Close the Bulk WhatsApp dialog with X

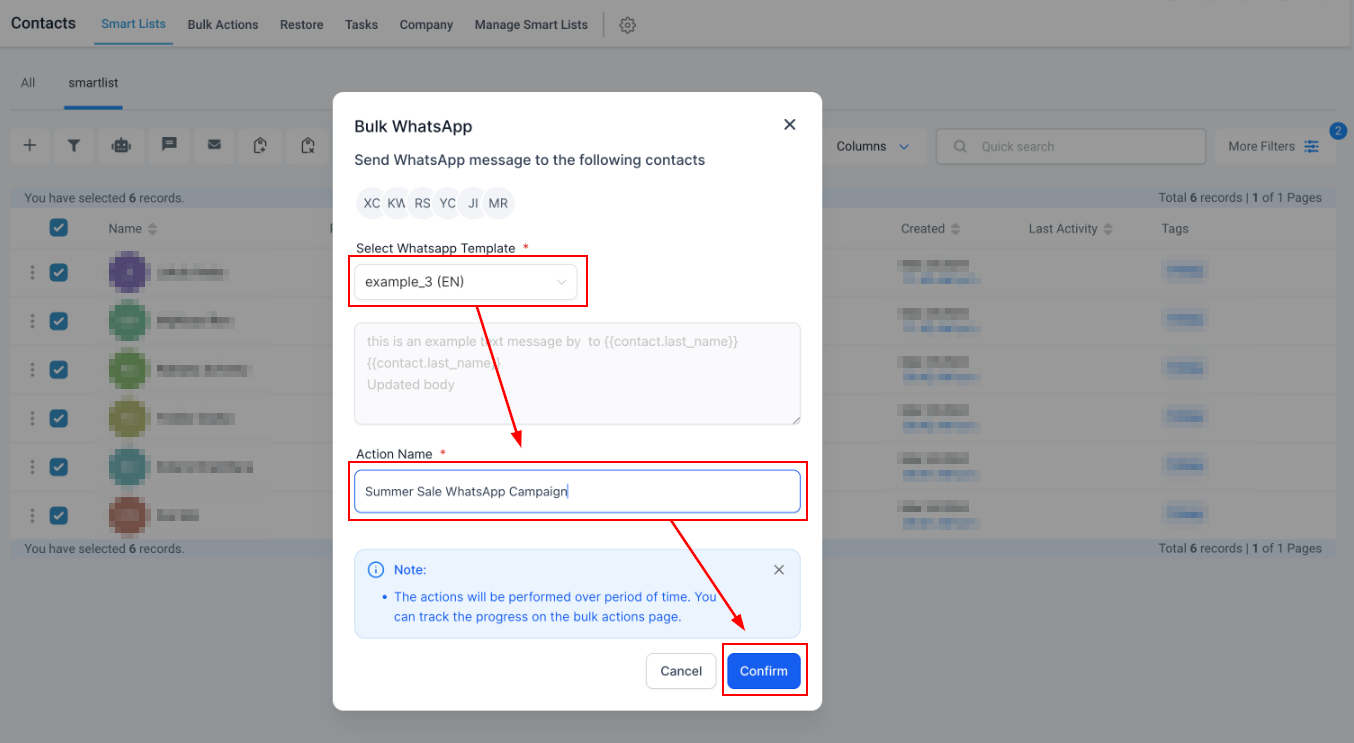[x=790, y=124]
